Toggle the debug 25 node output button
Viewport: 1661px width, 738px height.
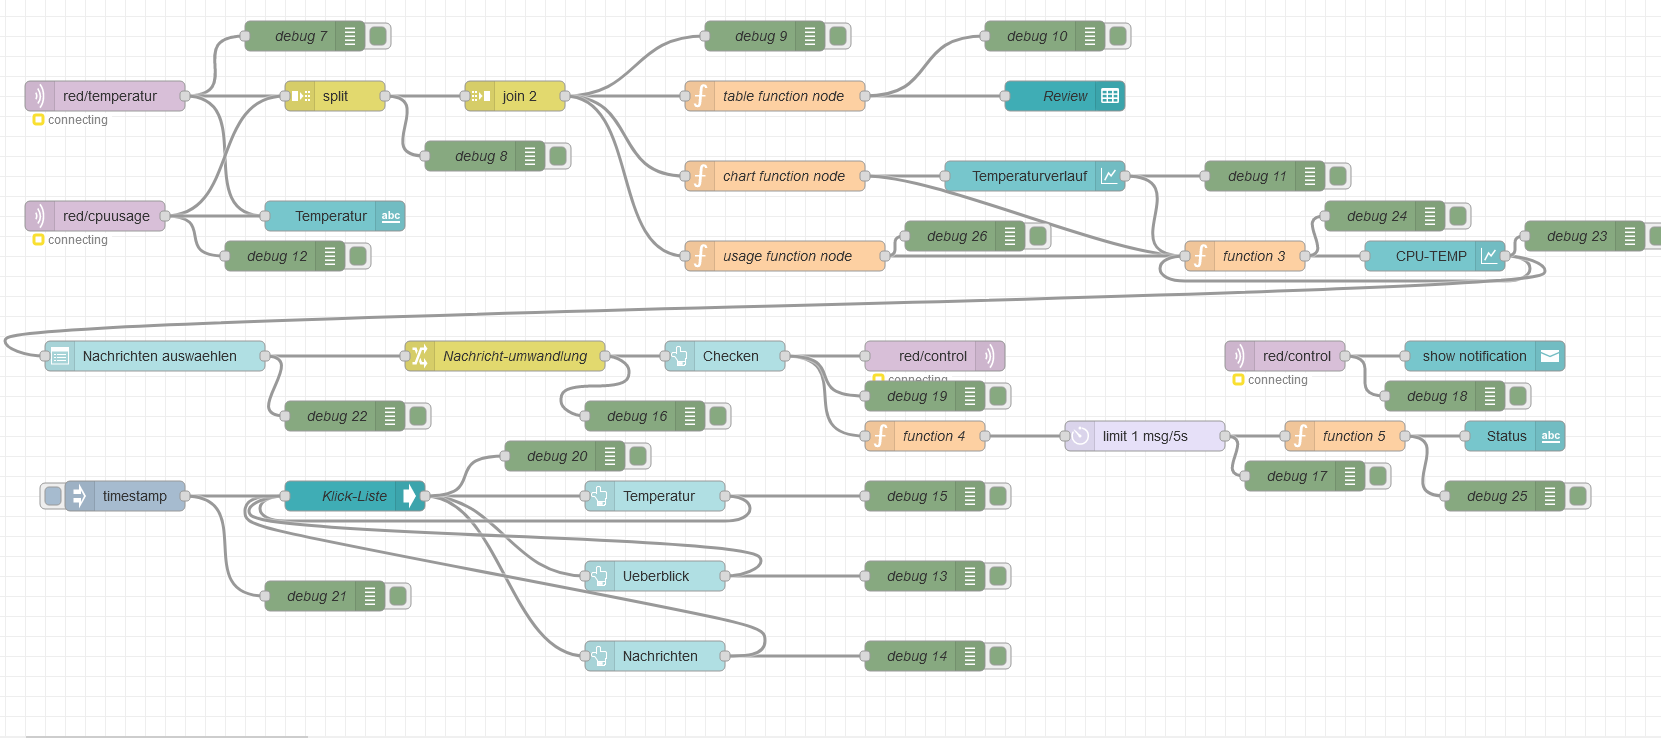click(1578, 496)
